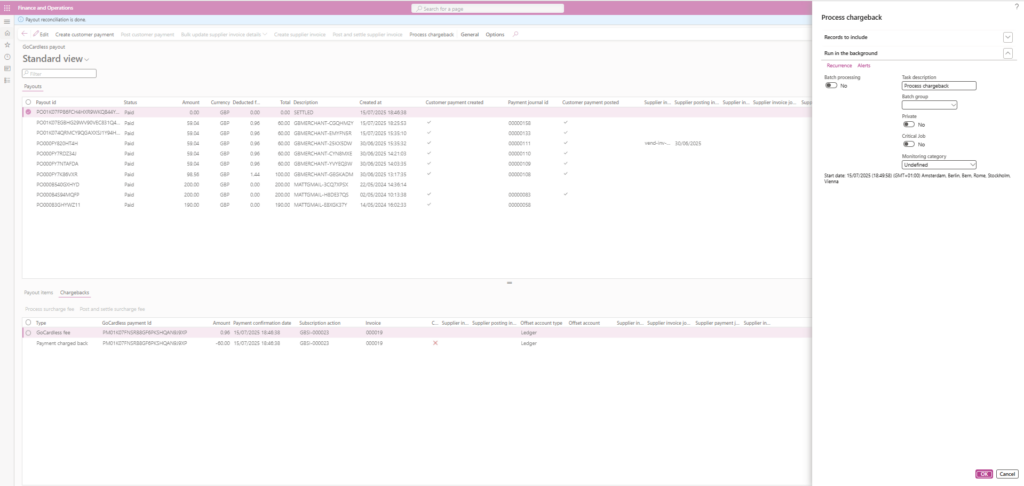1024x486 pixels.
Task: Toggle Batch processing switch
Action: click(831, 86)
